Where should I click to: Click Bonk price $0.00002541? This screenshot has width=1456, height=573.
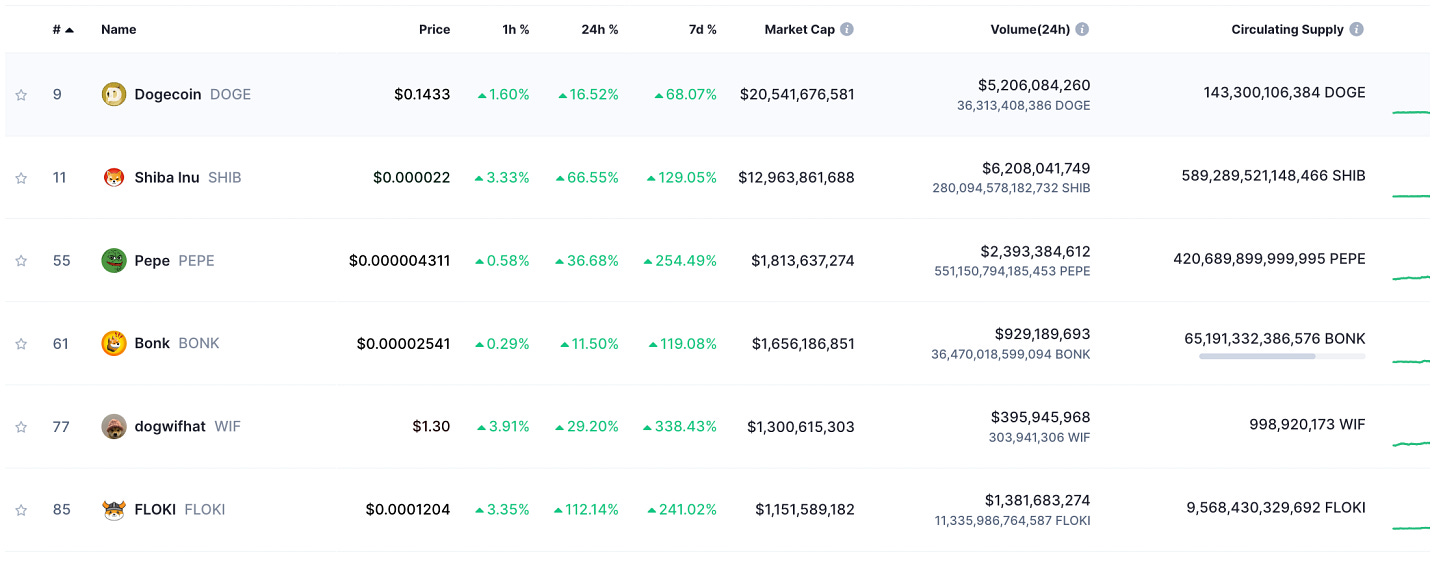coord(404,343)
